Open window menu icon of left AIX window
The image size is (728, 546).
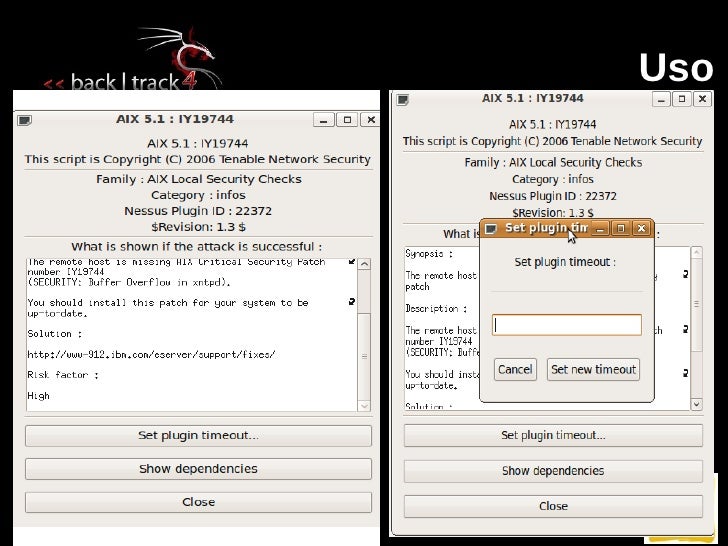tap(24, 120)
